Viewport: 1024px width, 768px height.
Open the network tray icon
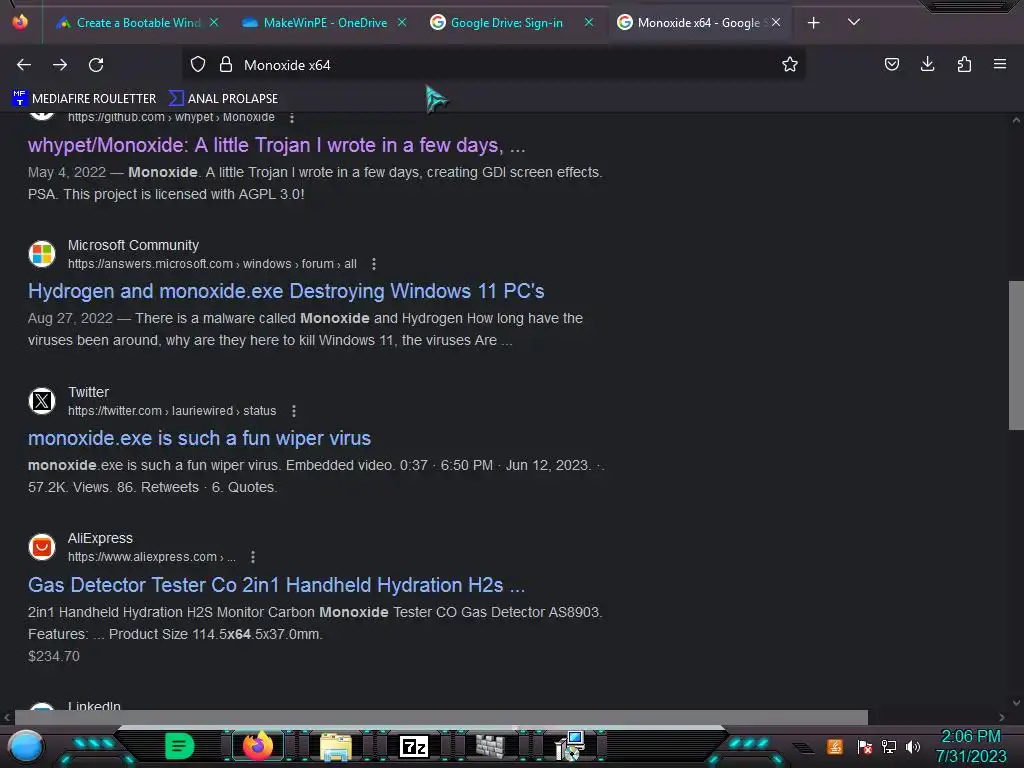(888, 746)
